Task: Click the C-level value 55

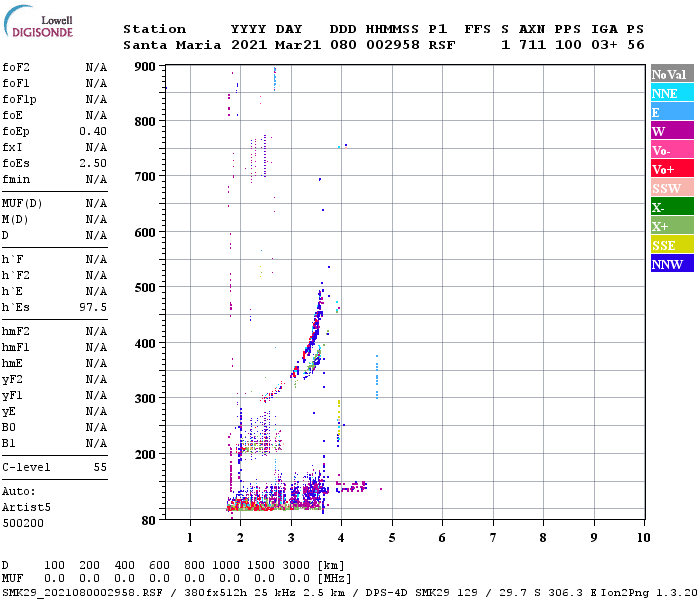Action: click(100, 468)
